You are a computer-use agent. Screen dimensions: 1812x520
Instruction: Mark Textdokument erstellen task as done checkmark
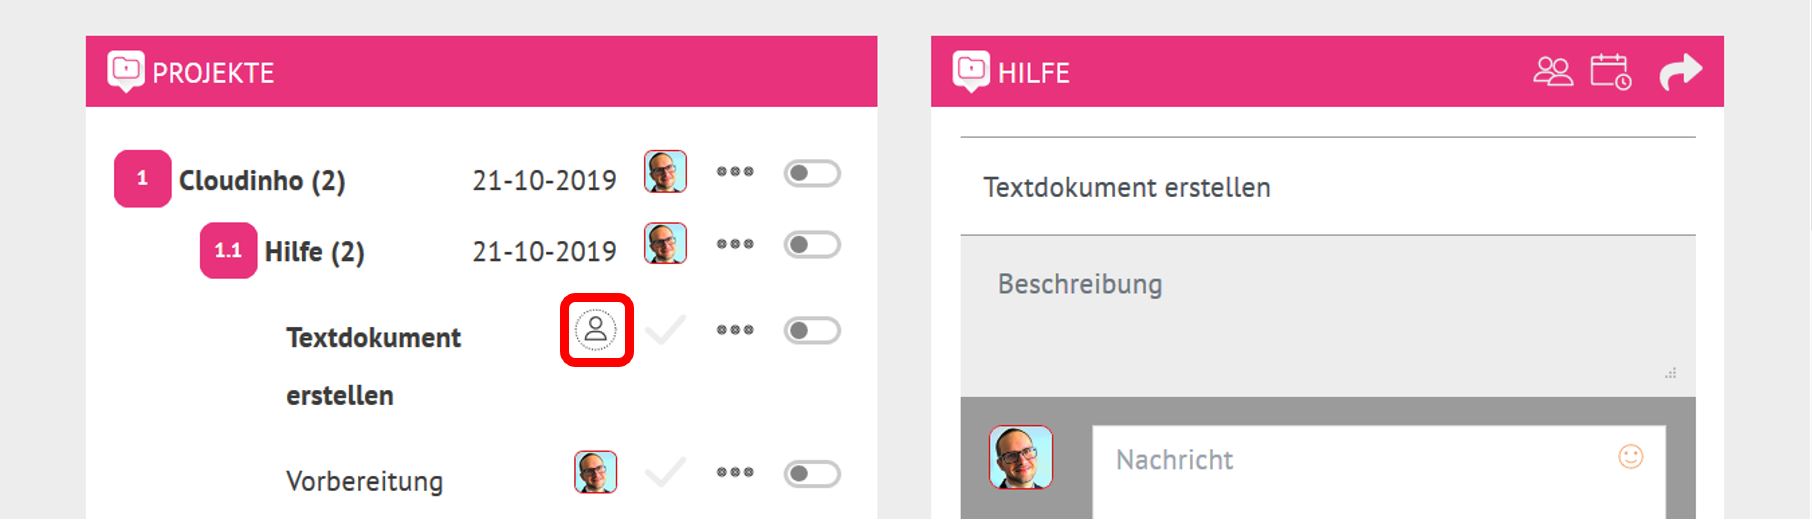click(665, 329)
